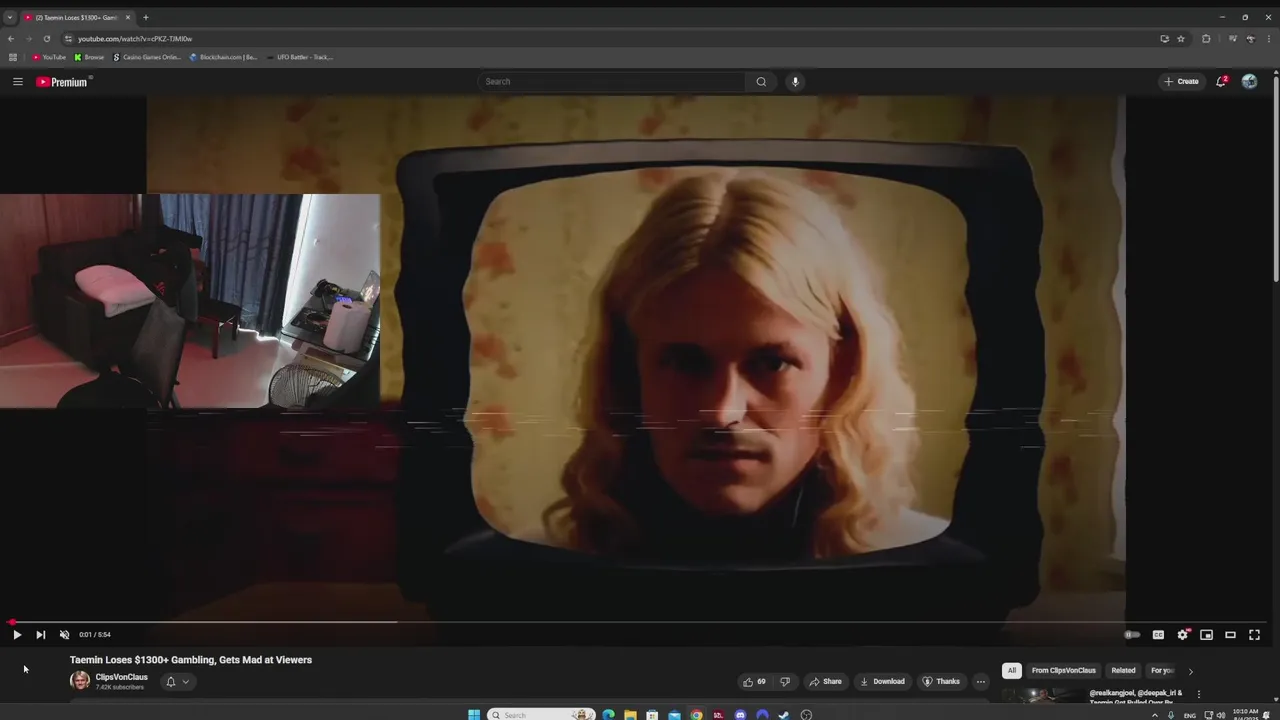
Task: Open the Browse bookmark
Action: (x=89, y=57)
